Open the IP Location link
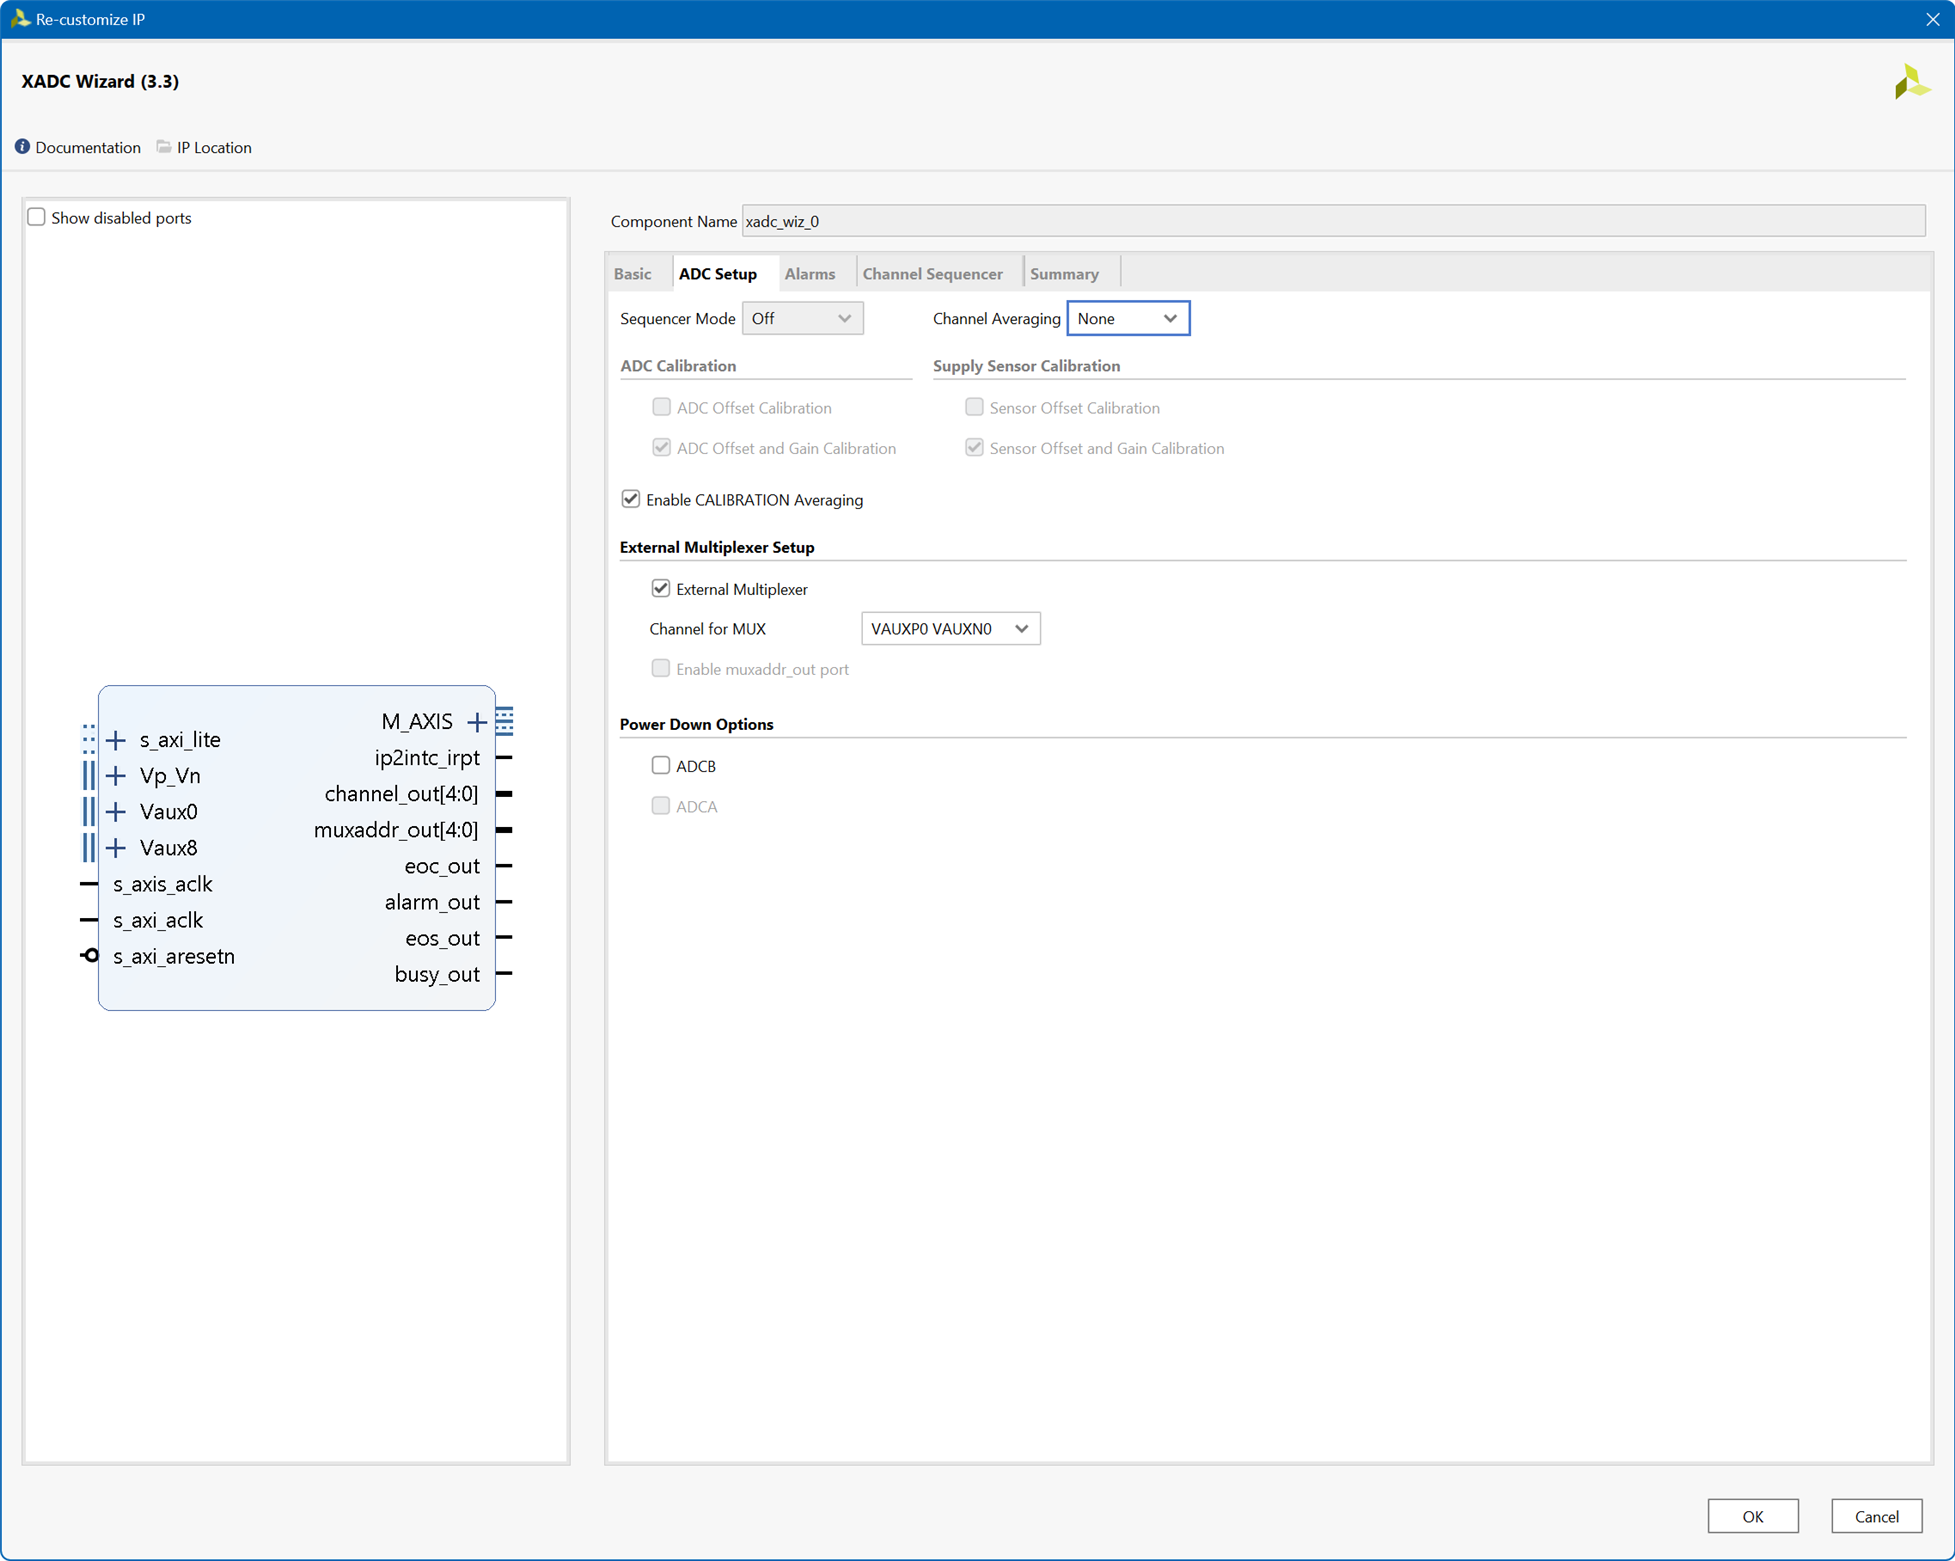1955x1561 pixels. tap(214, 147)
